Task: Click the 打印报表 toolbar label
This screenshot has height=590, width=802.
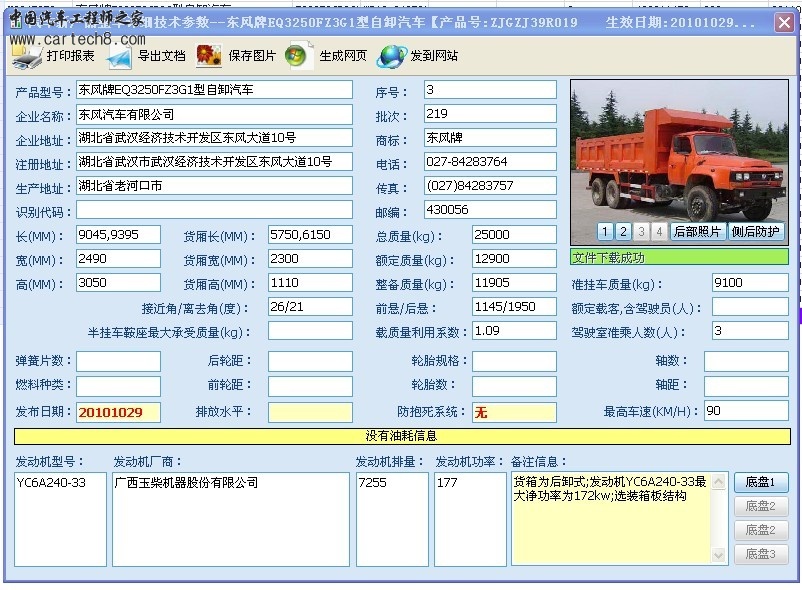Action: click(x=71, y=56)
